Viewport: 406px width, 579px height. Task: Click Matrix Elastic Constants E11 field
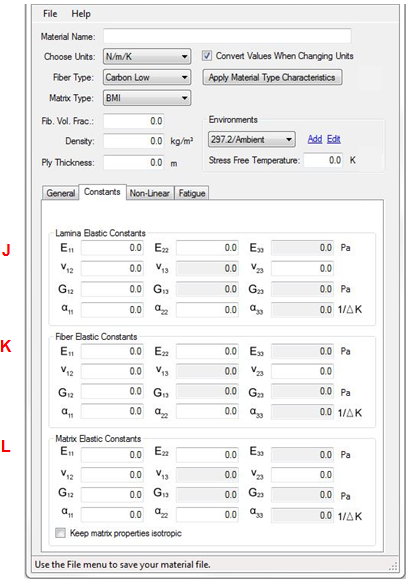tap(112, 455)
